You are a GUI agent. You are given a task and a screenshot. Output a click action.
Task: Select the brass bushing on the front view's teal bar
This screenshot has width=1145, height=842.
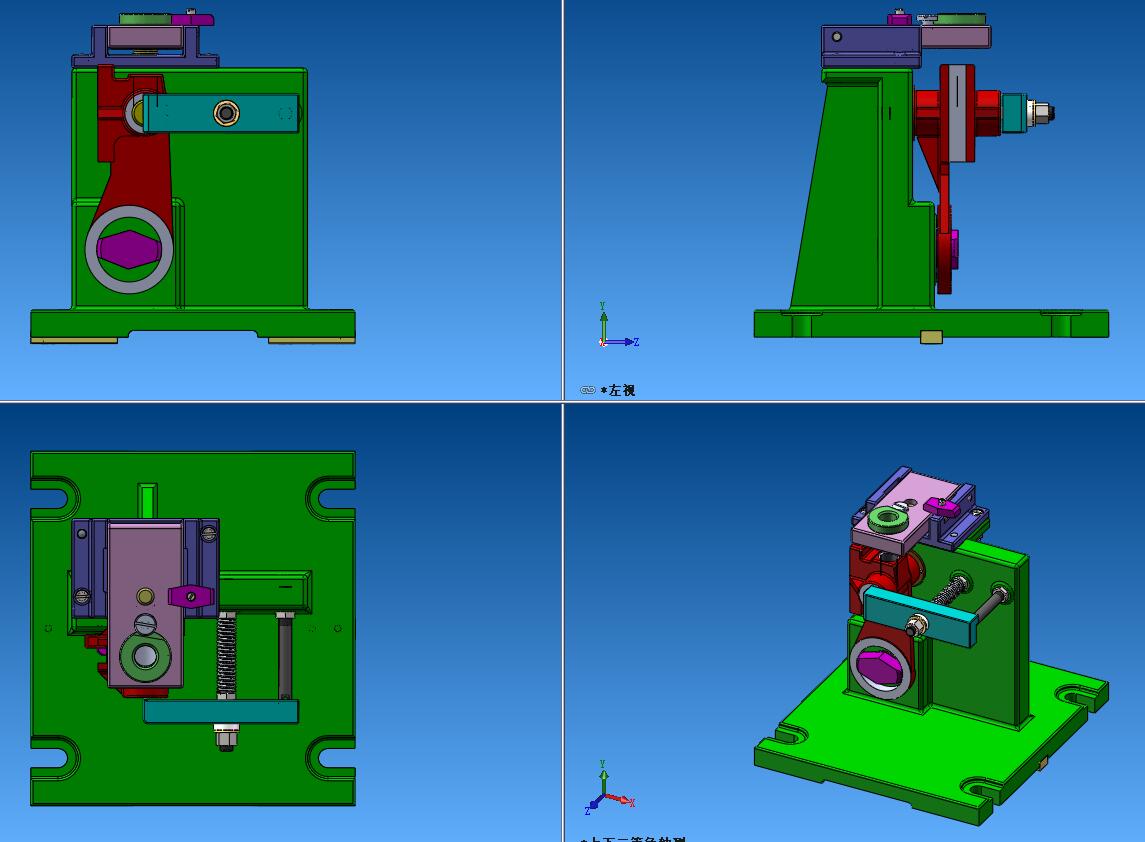coord(227,114)
